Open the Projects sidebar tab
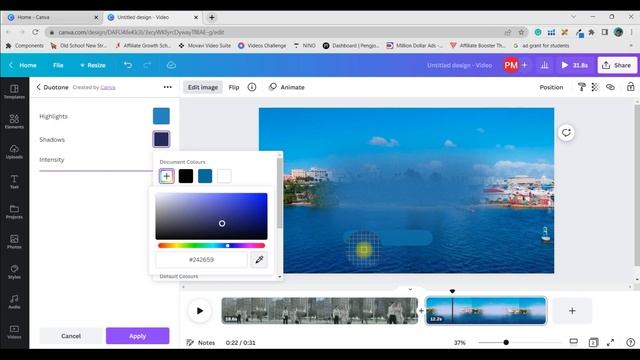This screenshot has height=360, width=640. coord(14,211)
